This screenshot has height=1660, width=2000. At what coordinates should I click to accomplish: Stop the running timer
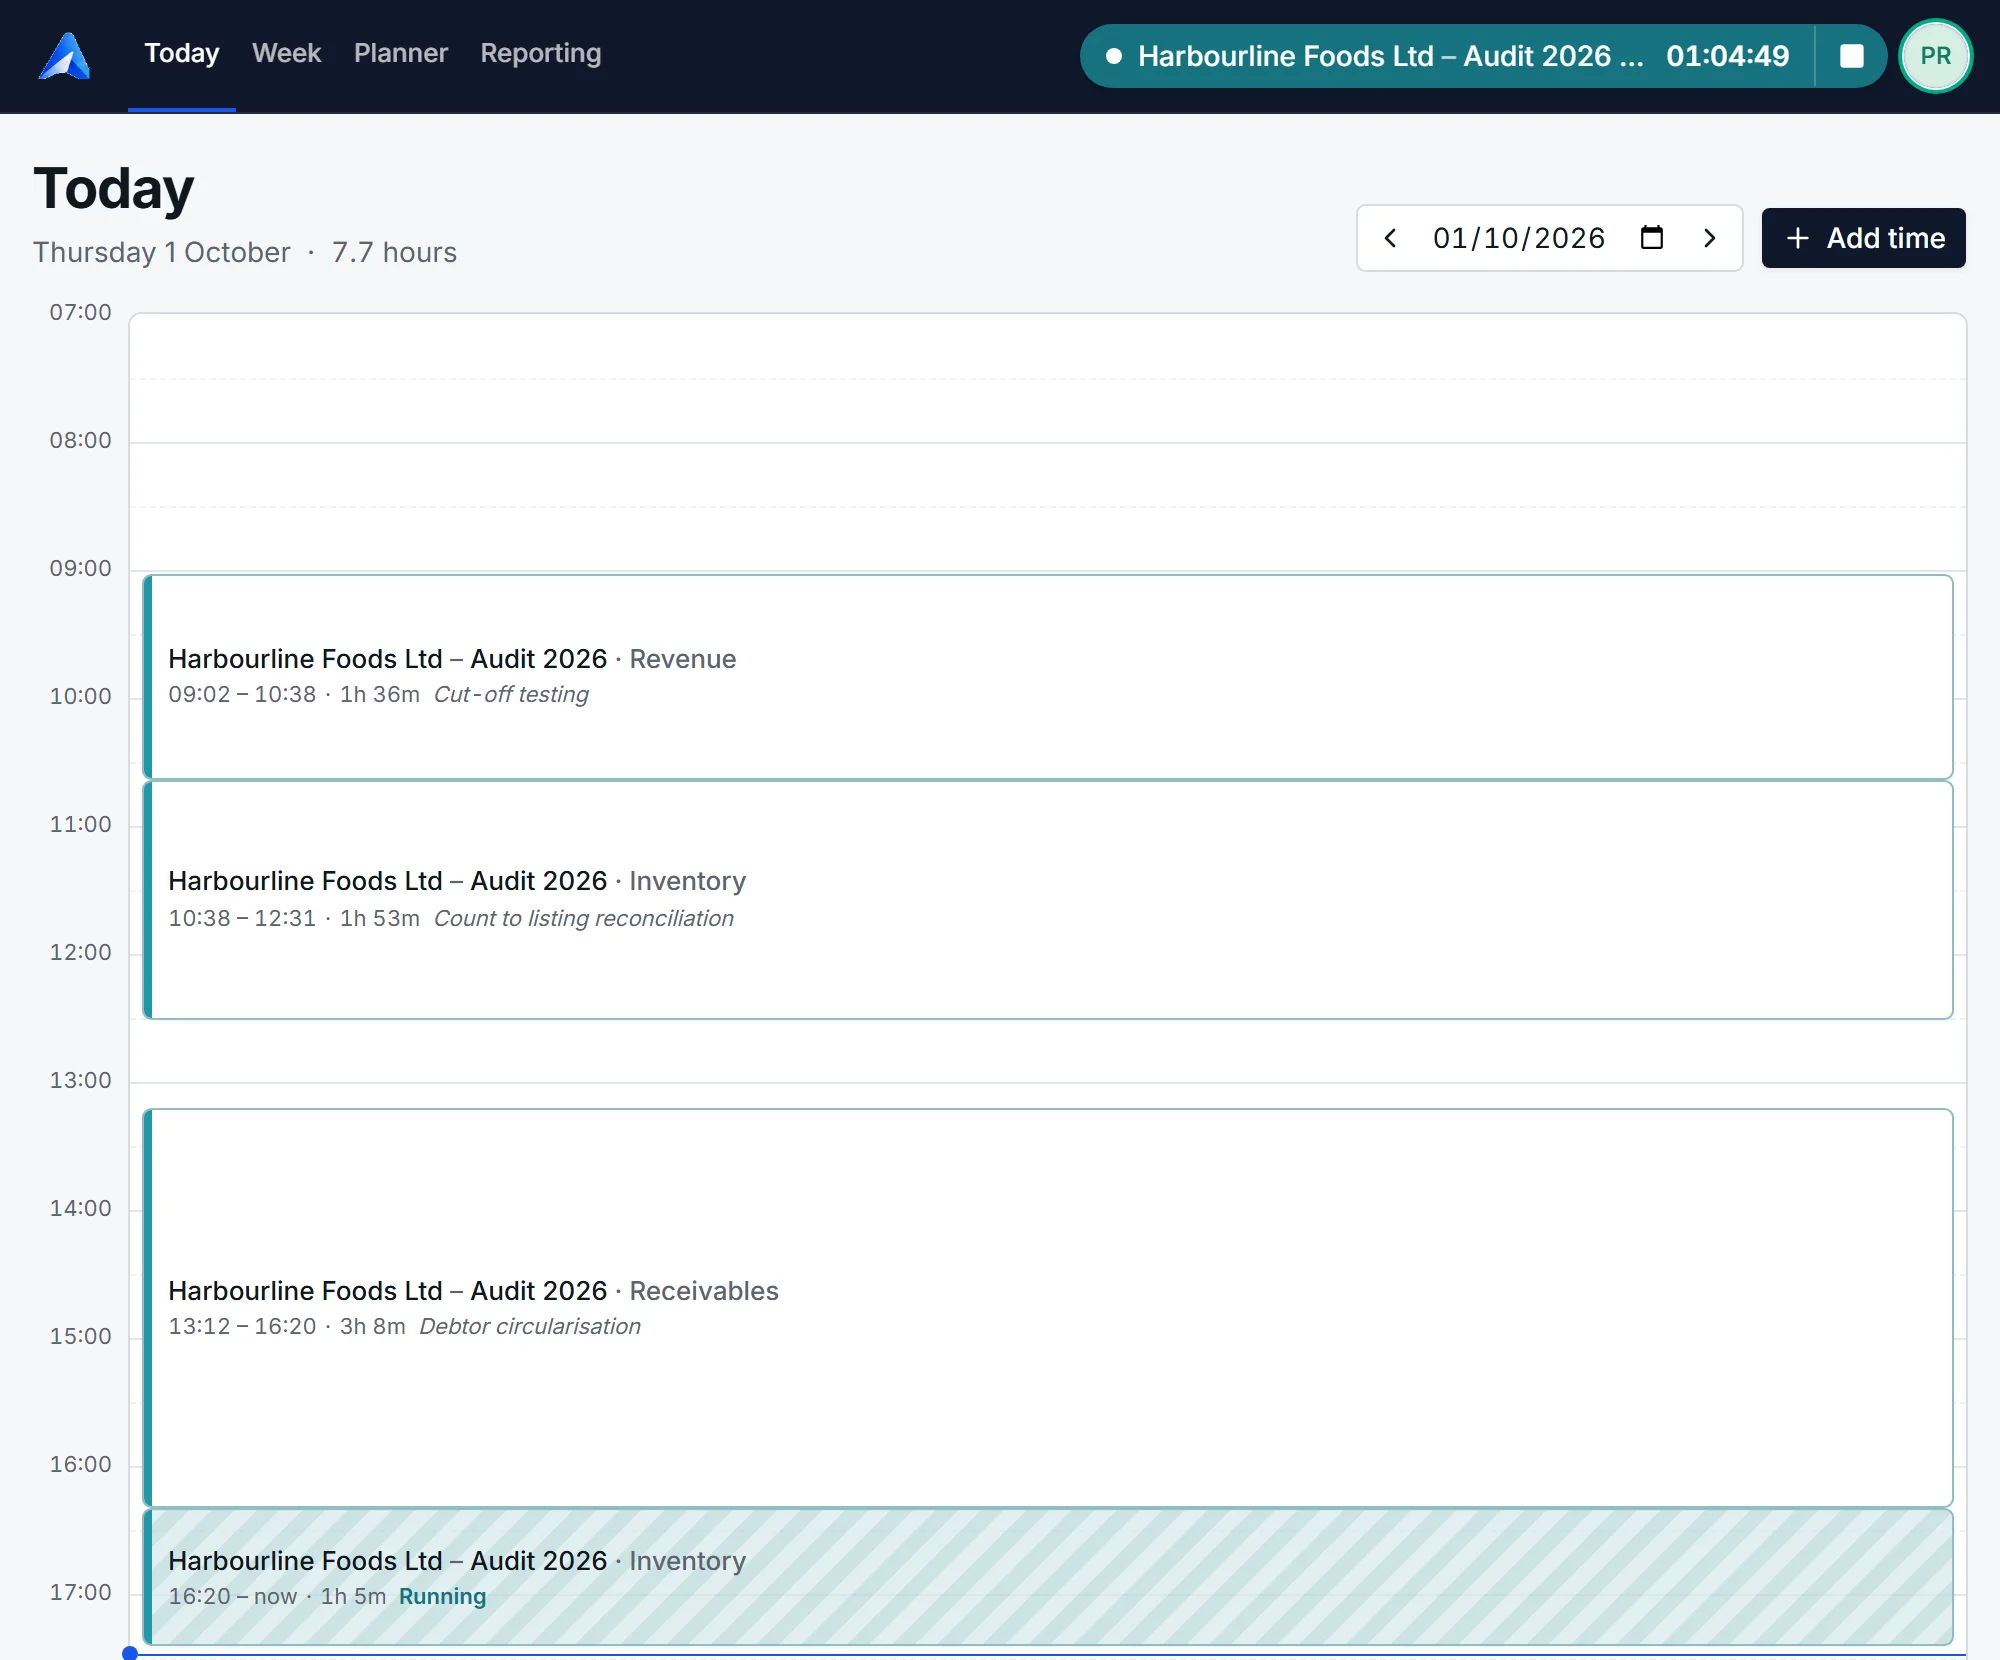[x=1851, y=56]
